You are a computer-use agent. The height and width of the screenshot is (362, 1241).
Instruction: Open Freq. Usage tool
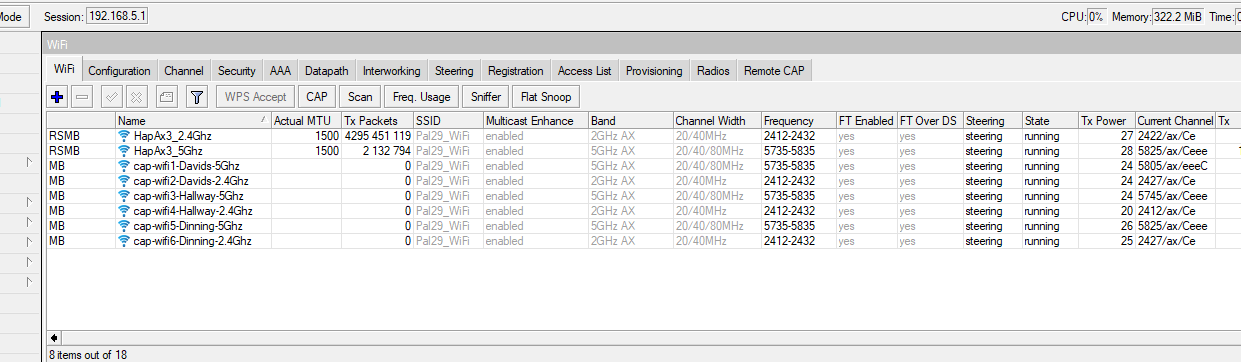click(422, 97)
